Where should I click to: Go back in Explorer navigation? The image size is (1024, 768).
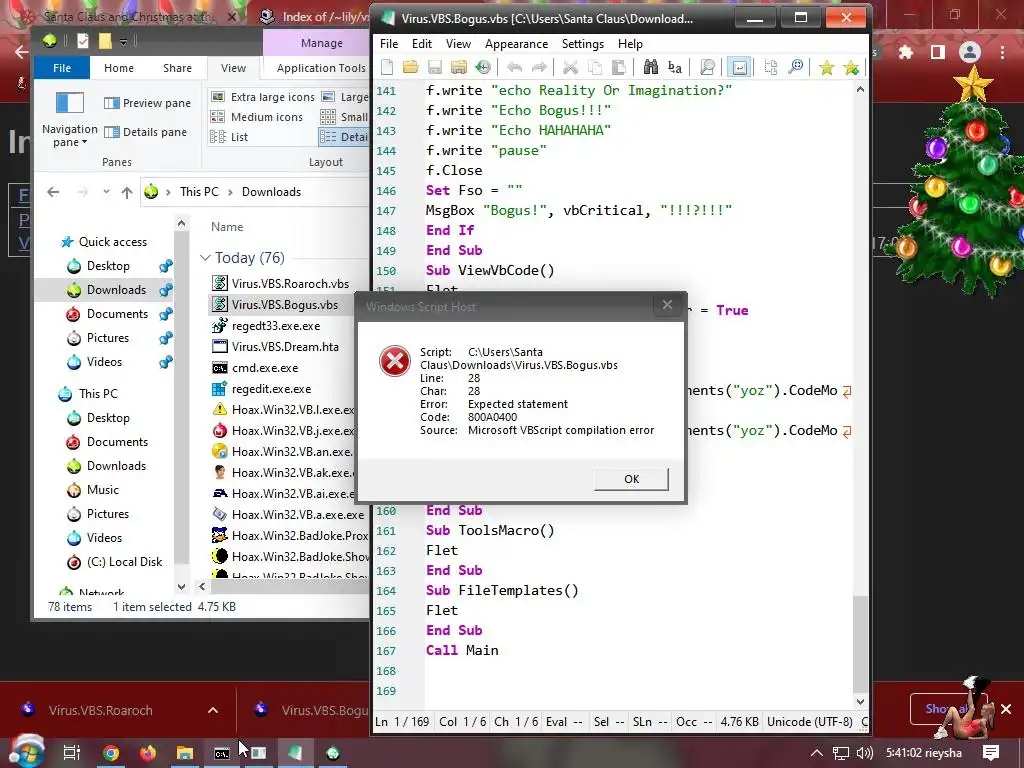[54, 192]
